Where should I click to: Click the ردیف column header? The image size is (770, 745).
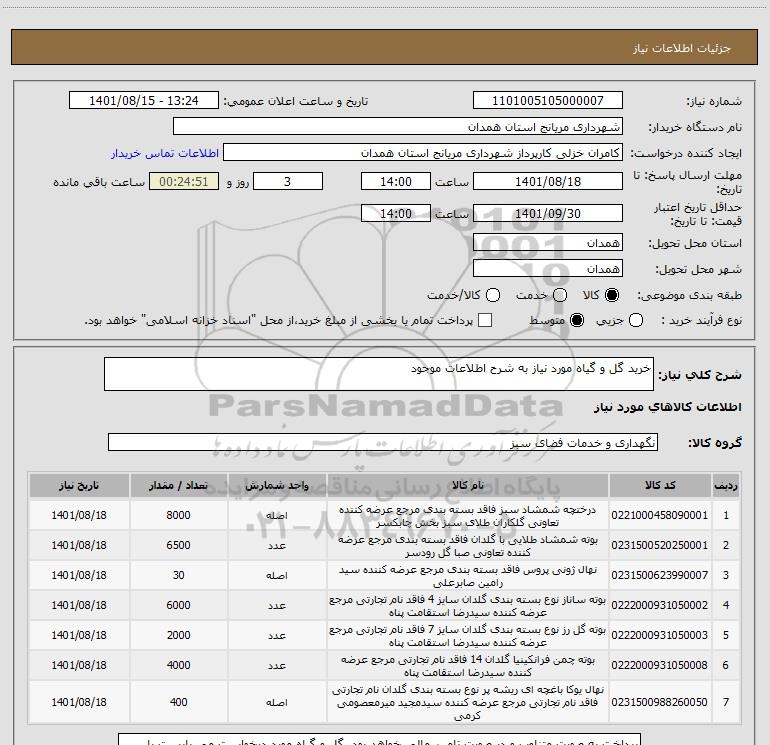[726, 485]
